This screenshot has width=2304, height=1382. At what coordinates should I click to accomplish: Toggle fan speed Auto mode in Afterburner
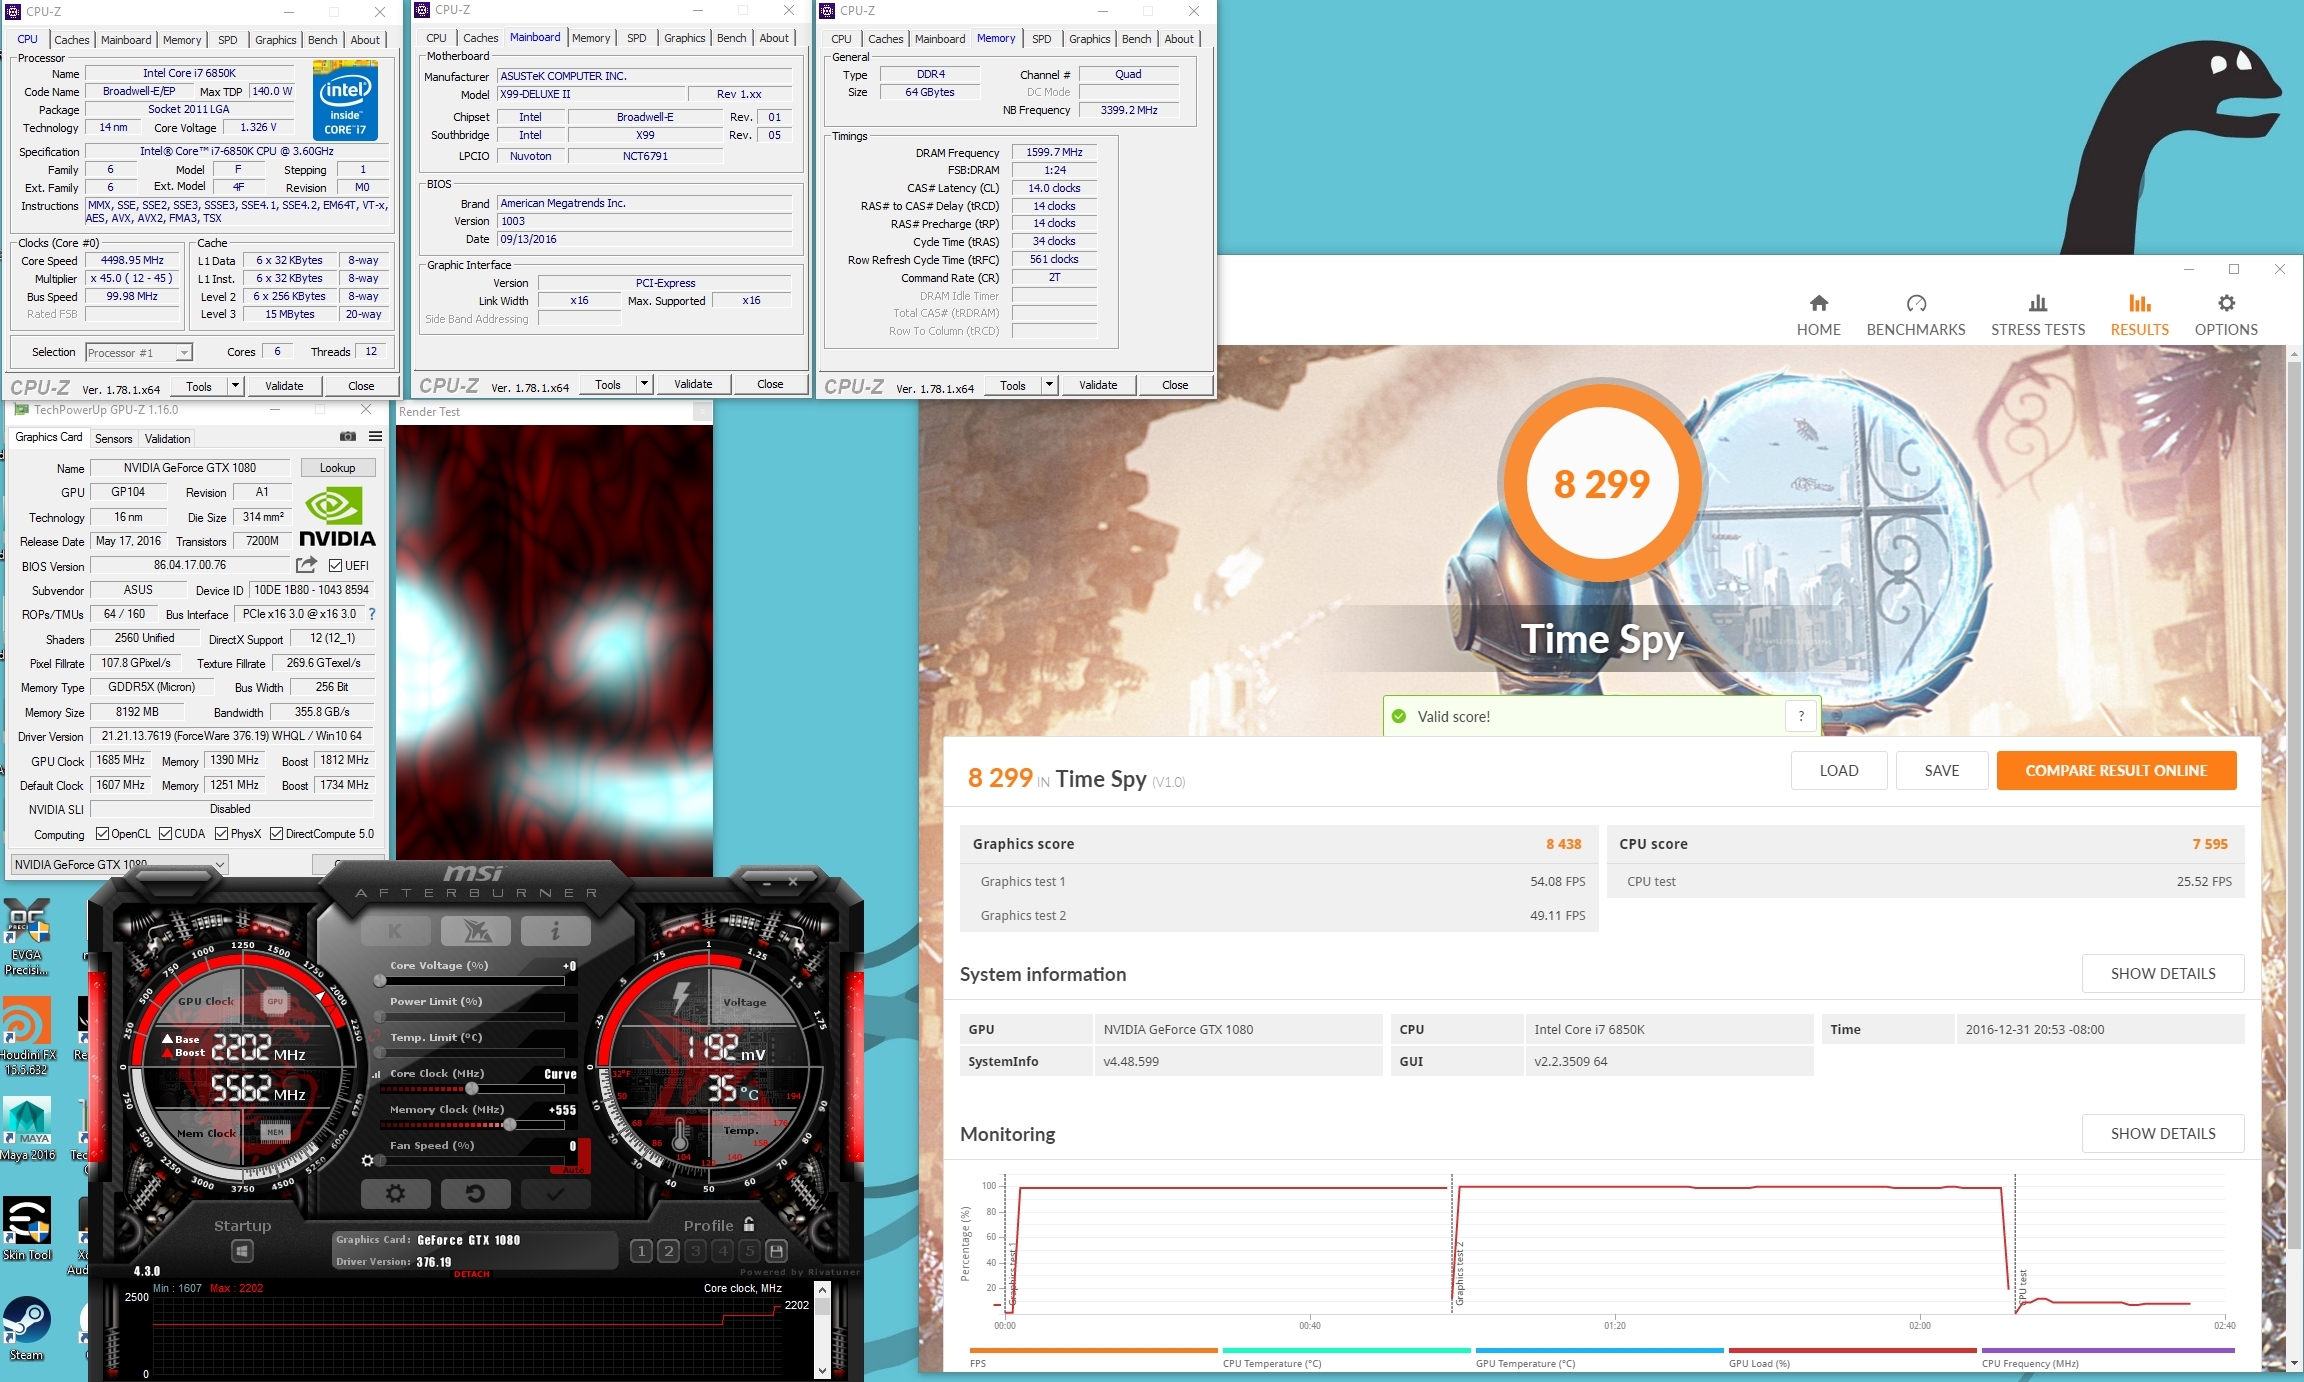point(573,1169)
